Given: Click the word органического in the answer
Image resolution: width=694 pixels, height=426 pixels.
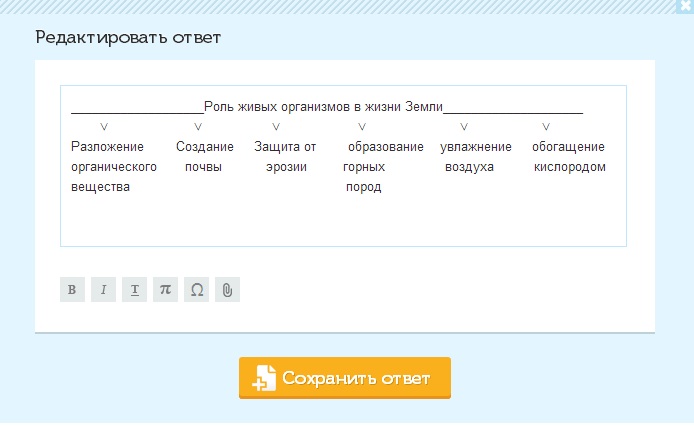Looking at the screenshot, I should [x=114, y=167].
